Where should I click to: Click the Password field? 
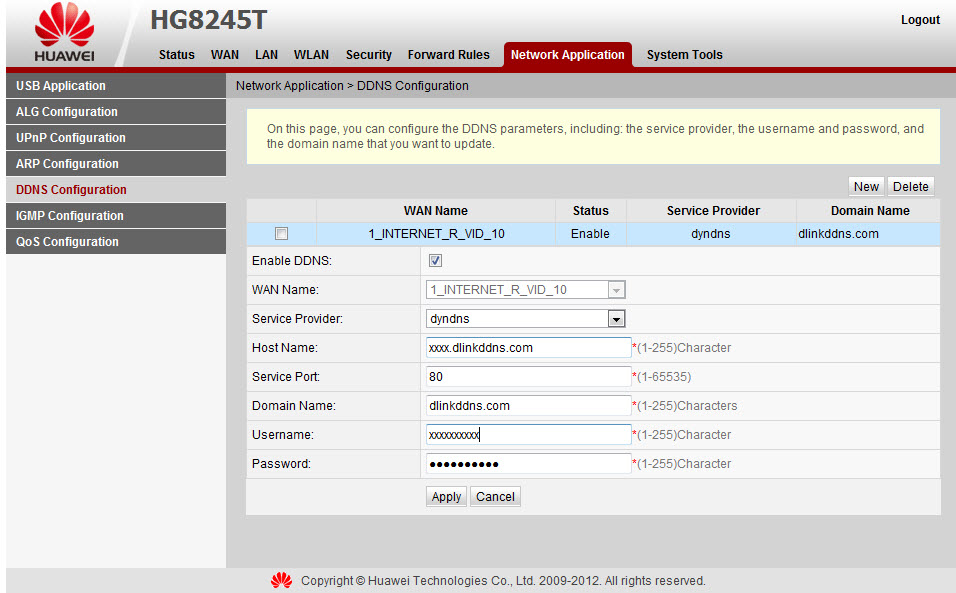528,464
